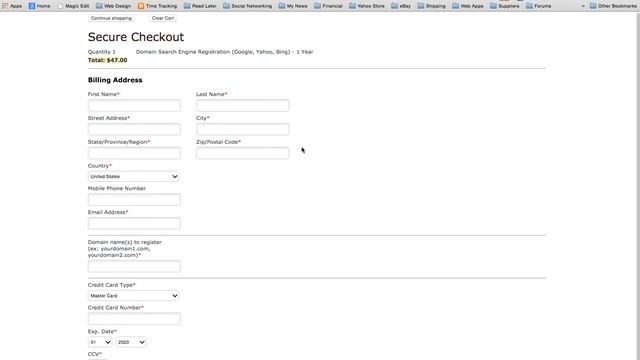This screenshot has width=640, height=360.
Task: Open the eBay bookmarks folder
Action: [401, 6]
